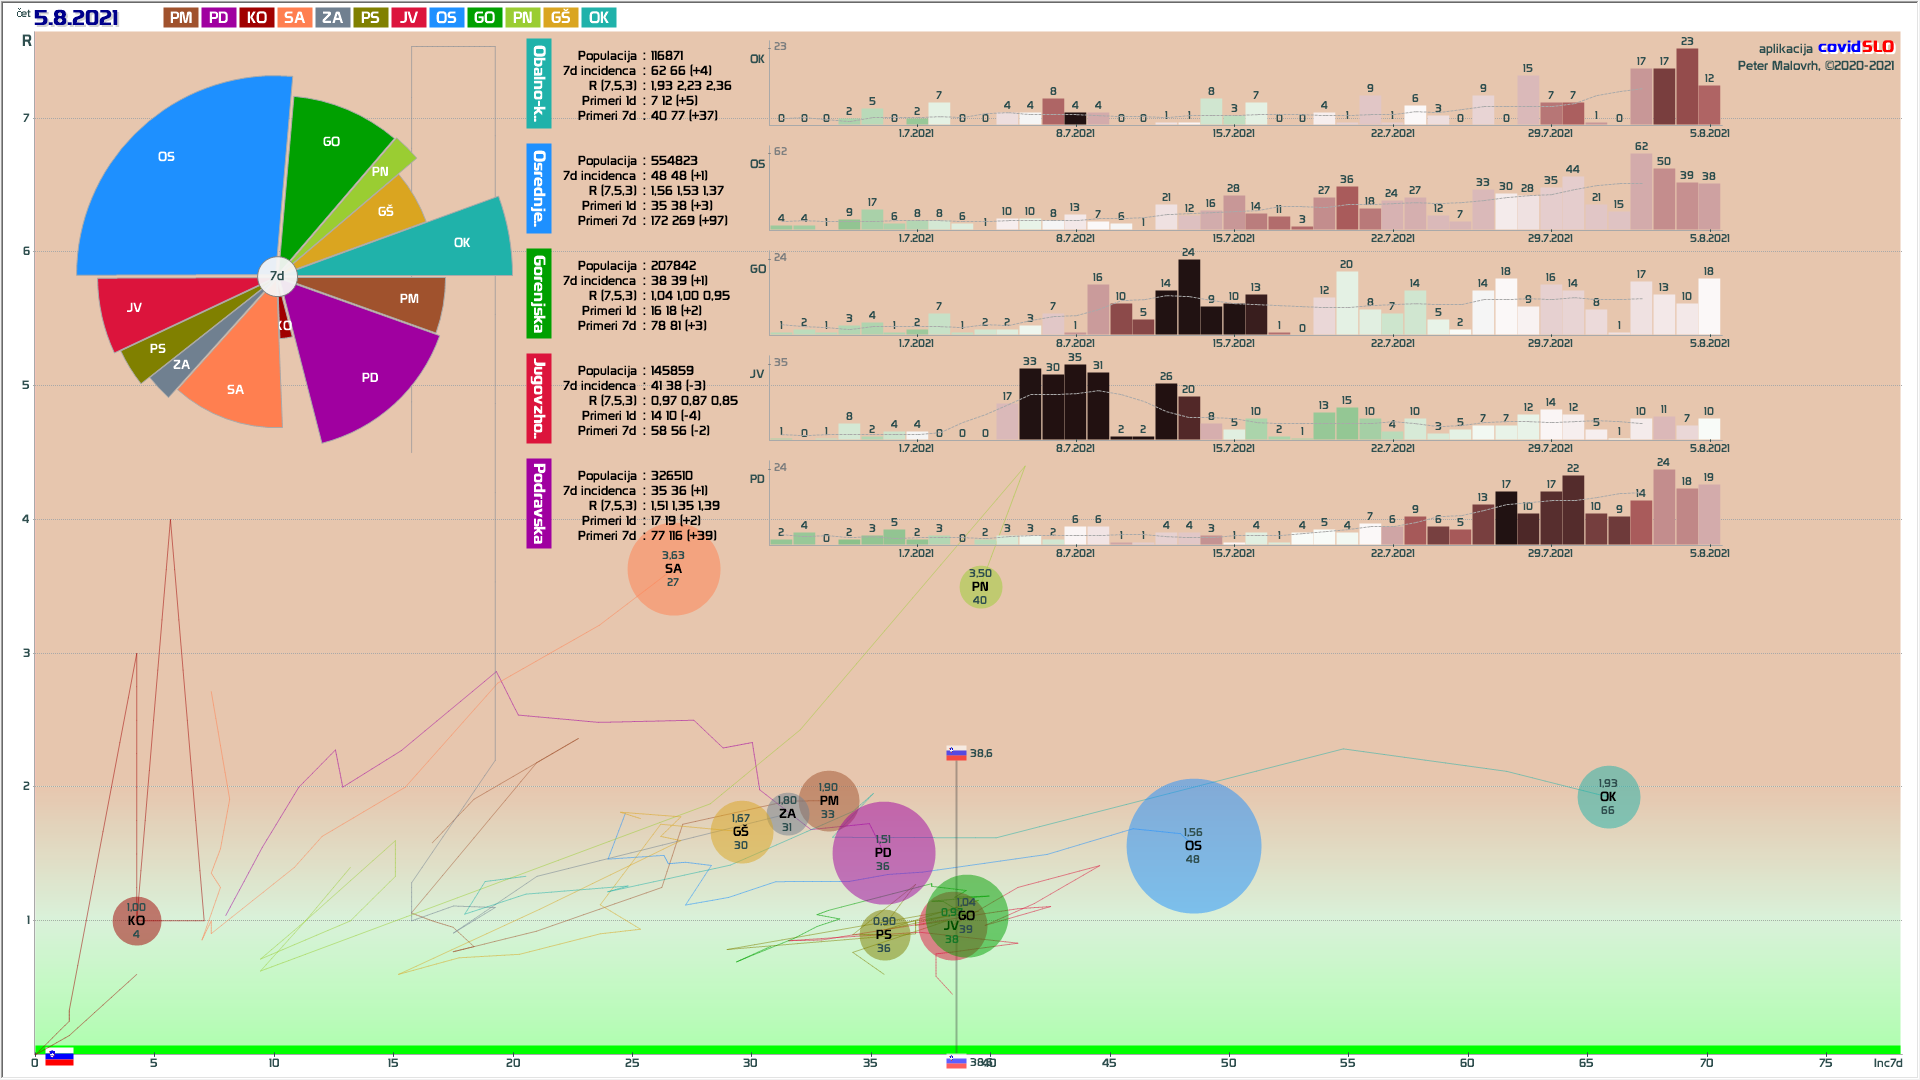Click the OK bubble on scatter plot
Screen dimensions: 1920x1080
point(1608,797)
